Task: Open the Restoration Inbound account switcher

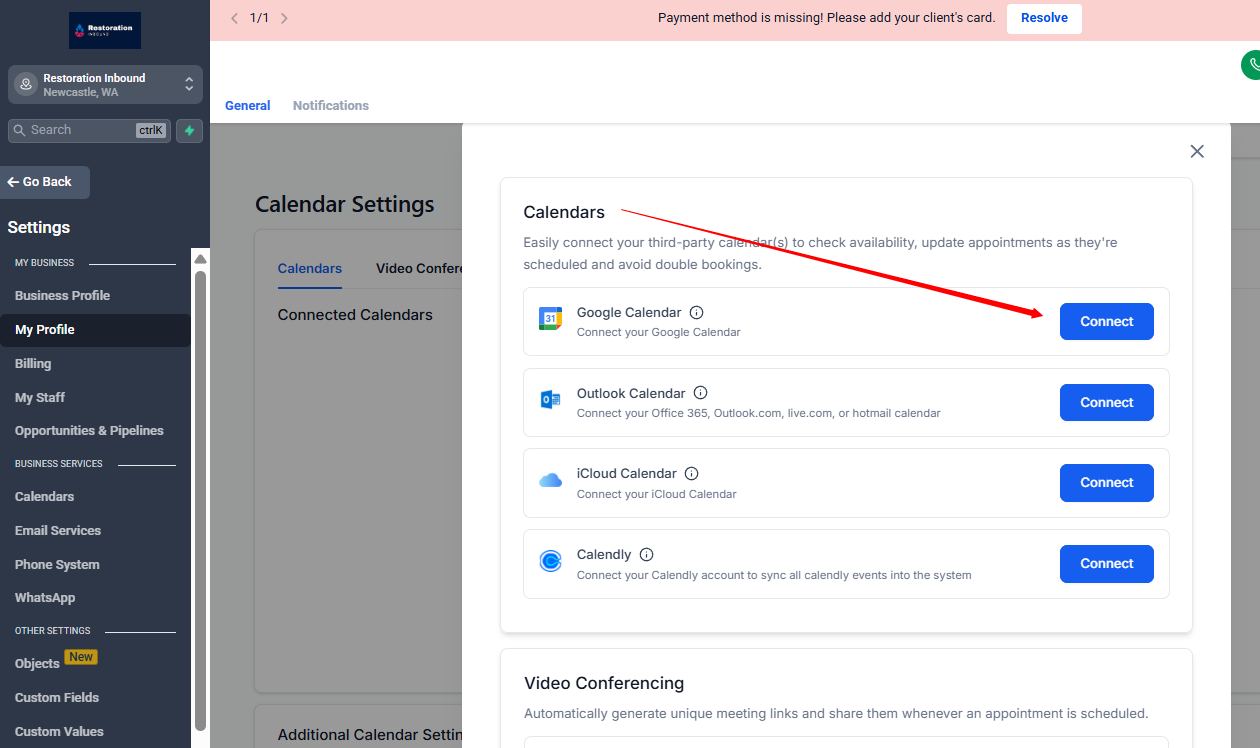Action: [105, 85]
